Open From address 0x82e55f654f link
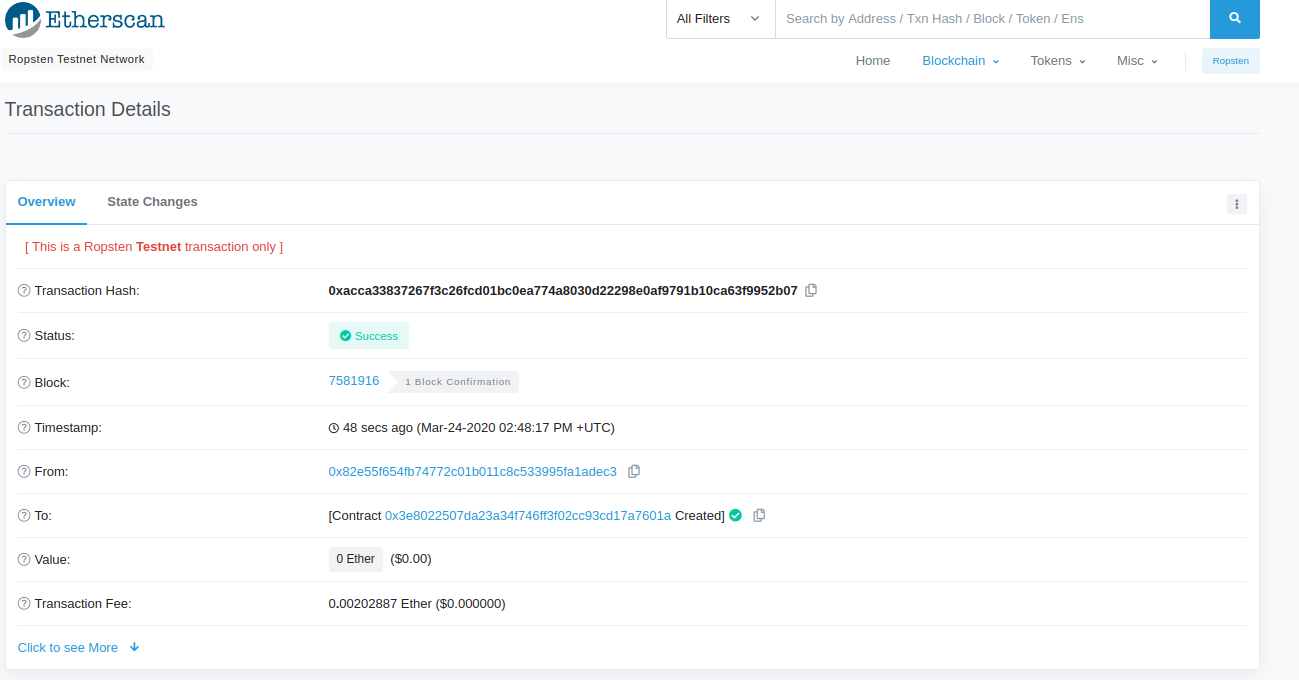 click(473, 471)
